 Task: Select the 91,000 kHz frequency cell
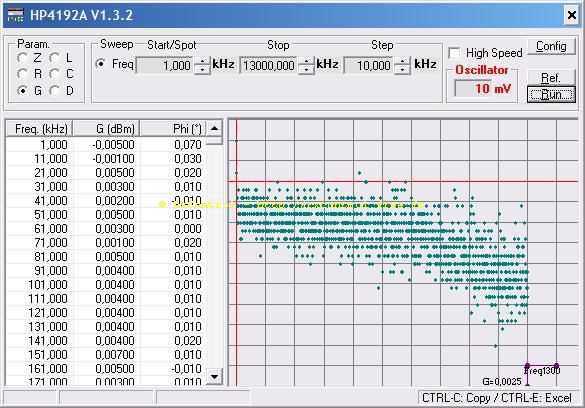(40, 270)
